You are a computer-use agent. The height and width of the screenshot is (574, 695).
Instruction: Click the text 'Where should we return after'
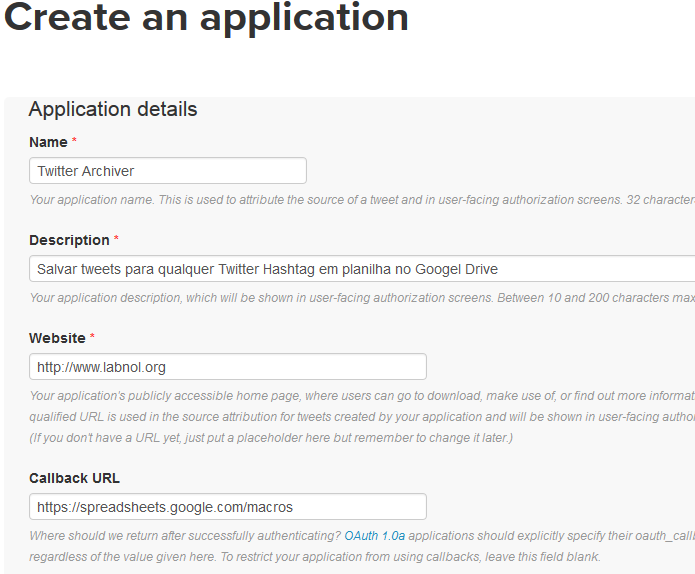(x=185, y=536)
